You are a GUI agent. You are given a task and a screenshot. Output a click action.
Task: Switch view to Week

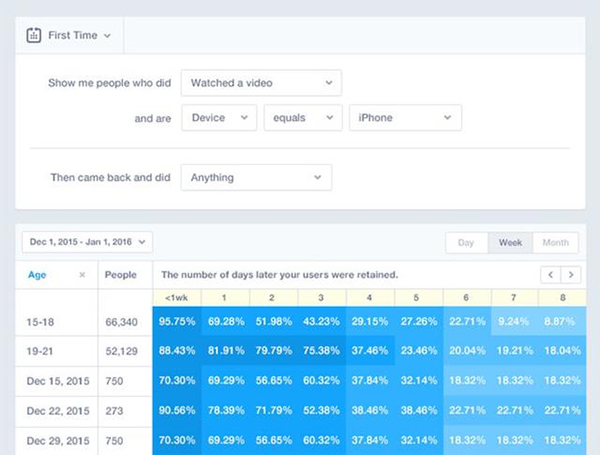coord(510,242)
